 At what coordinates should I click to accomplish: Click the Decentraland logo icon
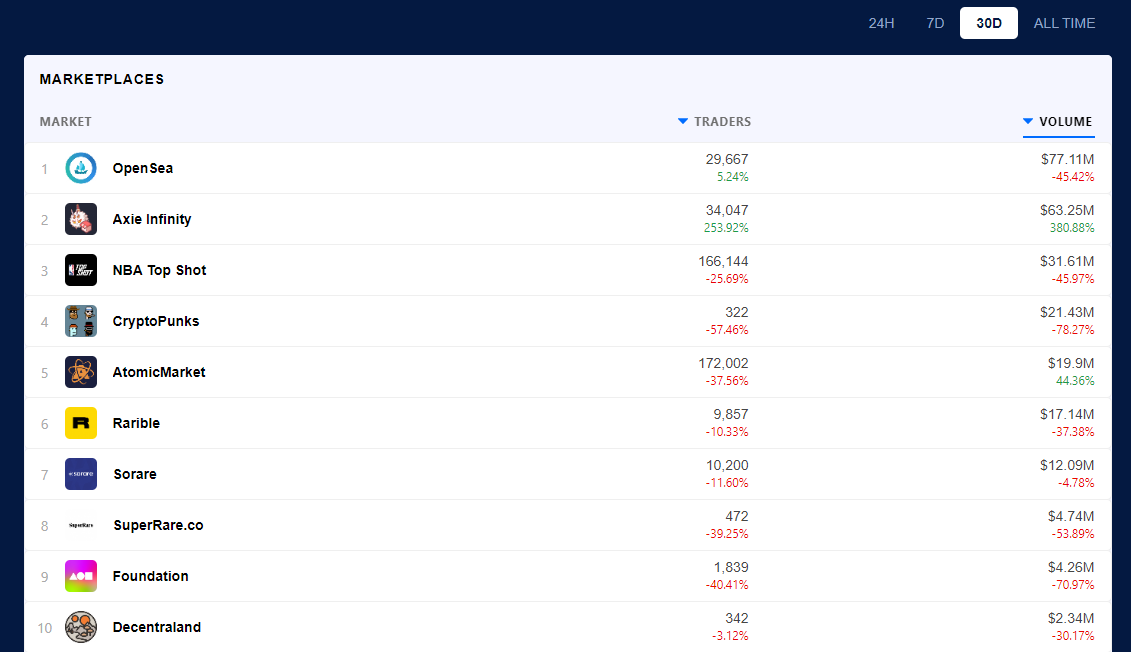(x=81, y=627)
